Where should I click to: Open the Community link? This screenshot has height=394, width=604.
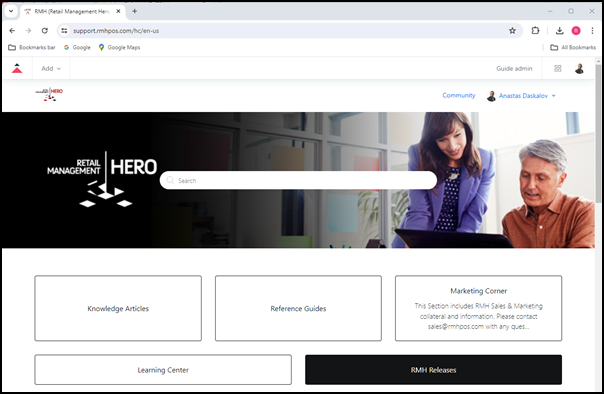click(458, 96)
